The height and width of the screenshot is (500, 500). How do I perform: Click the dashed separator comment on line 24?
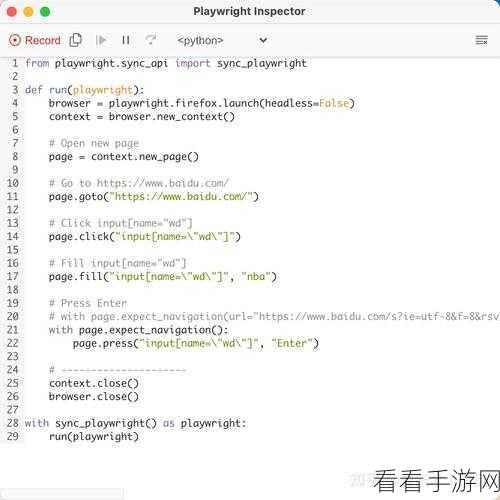coord(117,370)
